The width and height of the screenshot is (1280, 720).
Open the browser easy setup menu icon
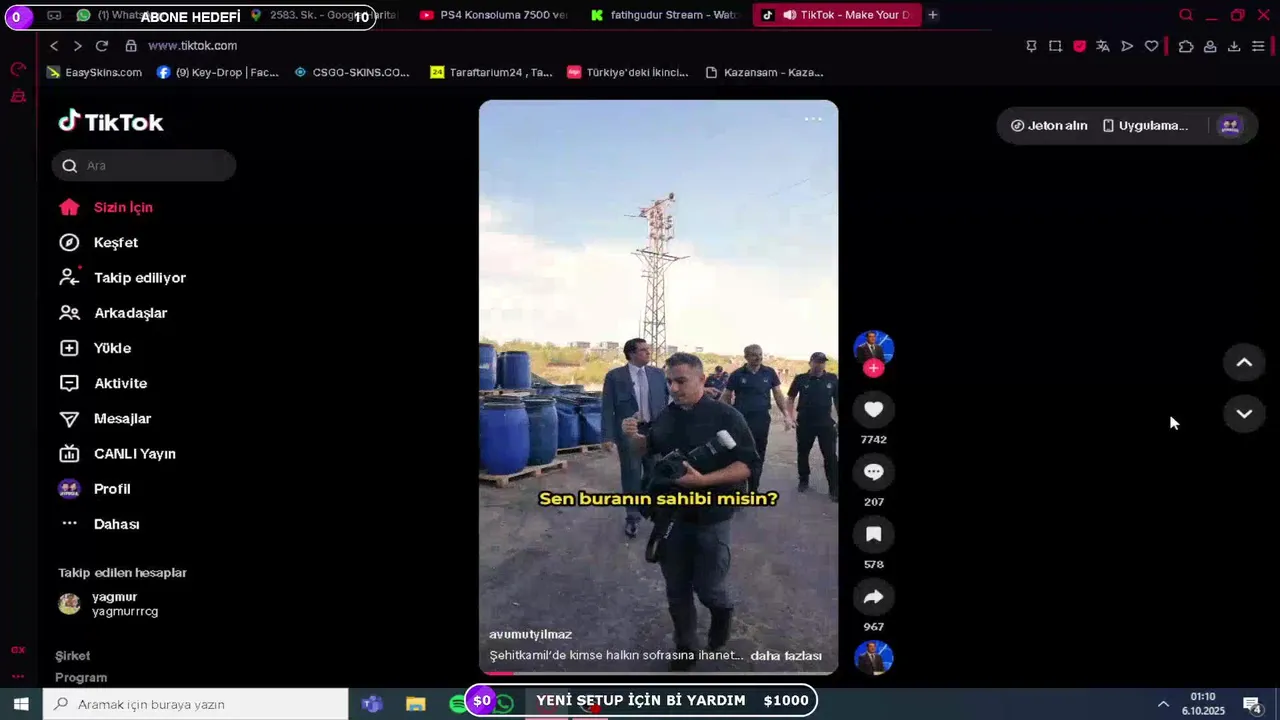[x=1258, y=46]
